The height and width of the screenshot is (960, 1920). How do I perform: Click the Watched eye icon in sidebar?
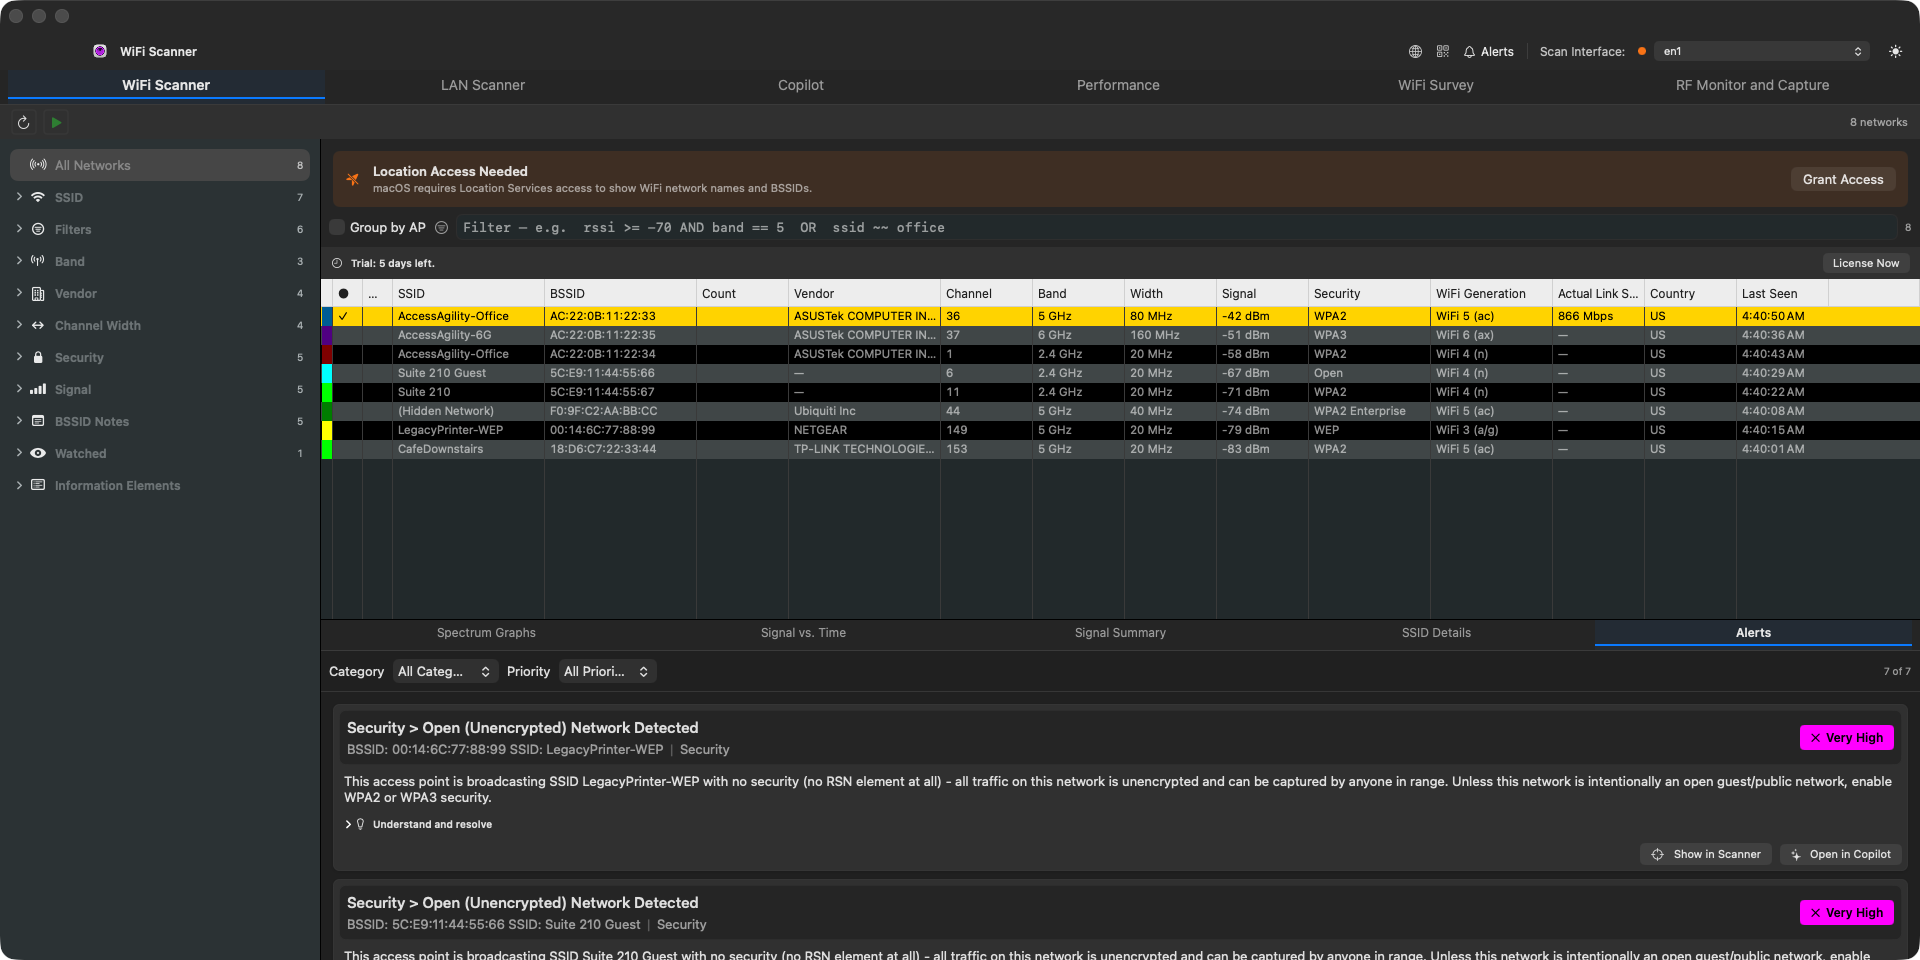[x=38, y=453]
